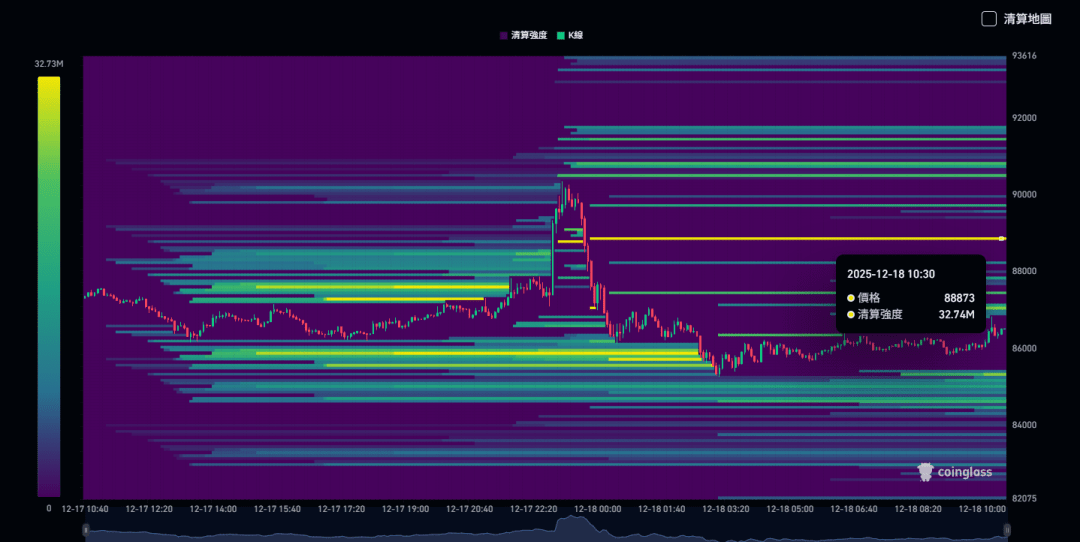Click the green K線 legend swatch

(x=561, y=35)
